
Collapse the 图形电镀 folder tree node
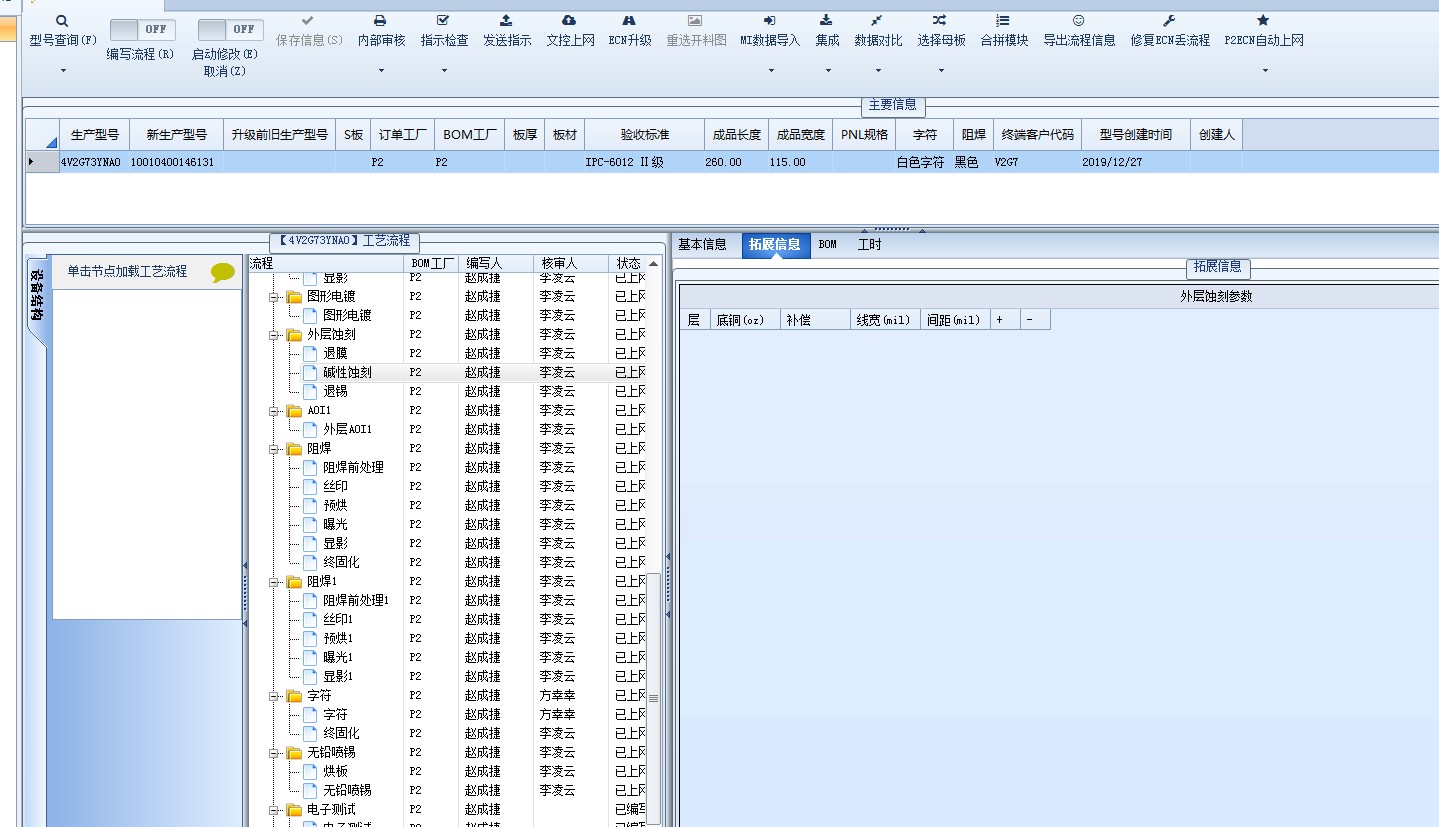[x=273, y=297]
